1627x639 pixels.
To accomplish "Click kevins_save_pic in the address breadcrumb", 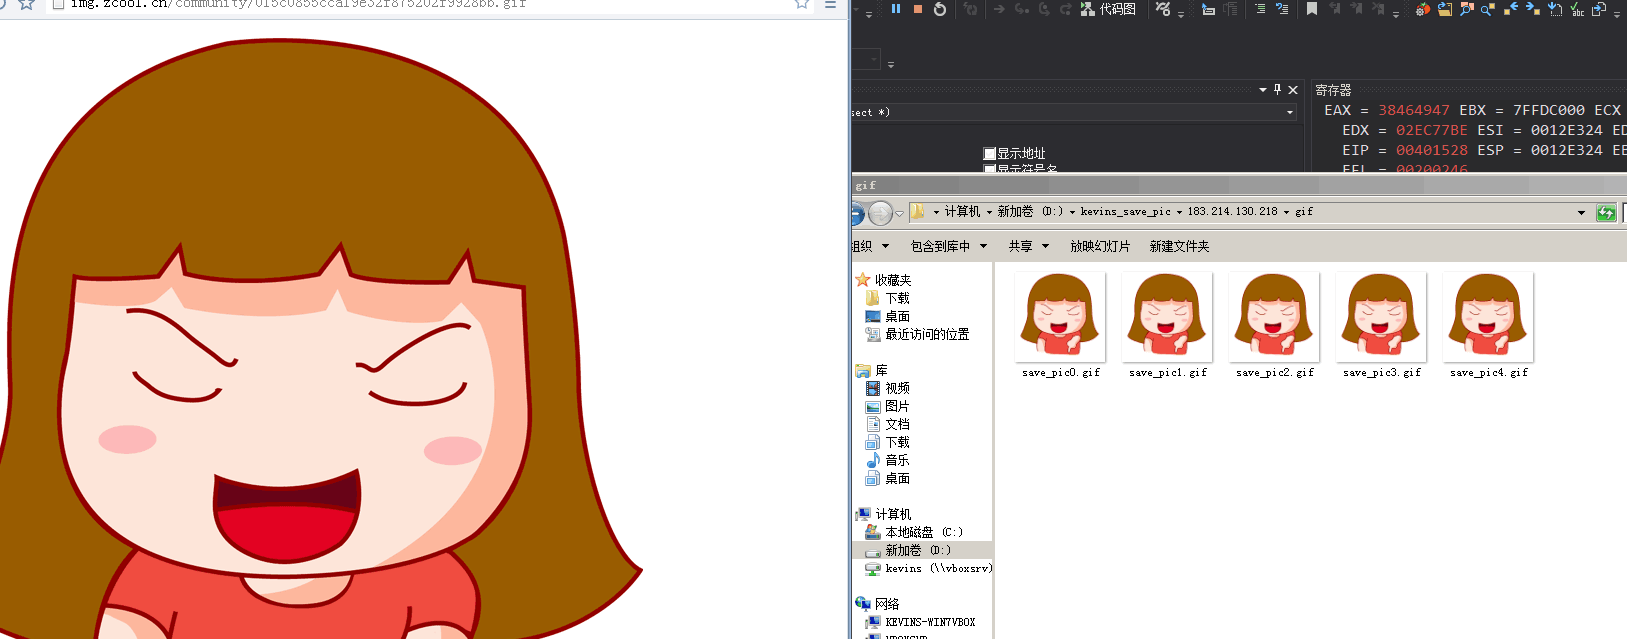I will click(x=1125, y=212).
